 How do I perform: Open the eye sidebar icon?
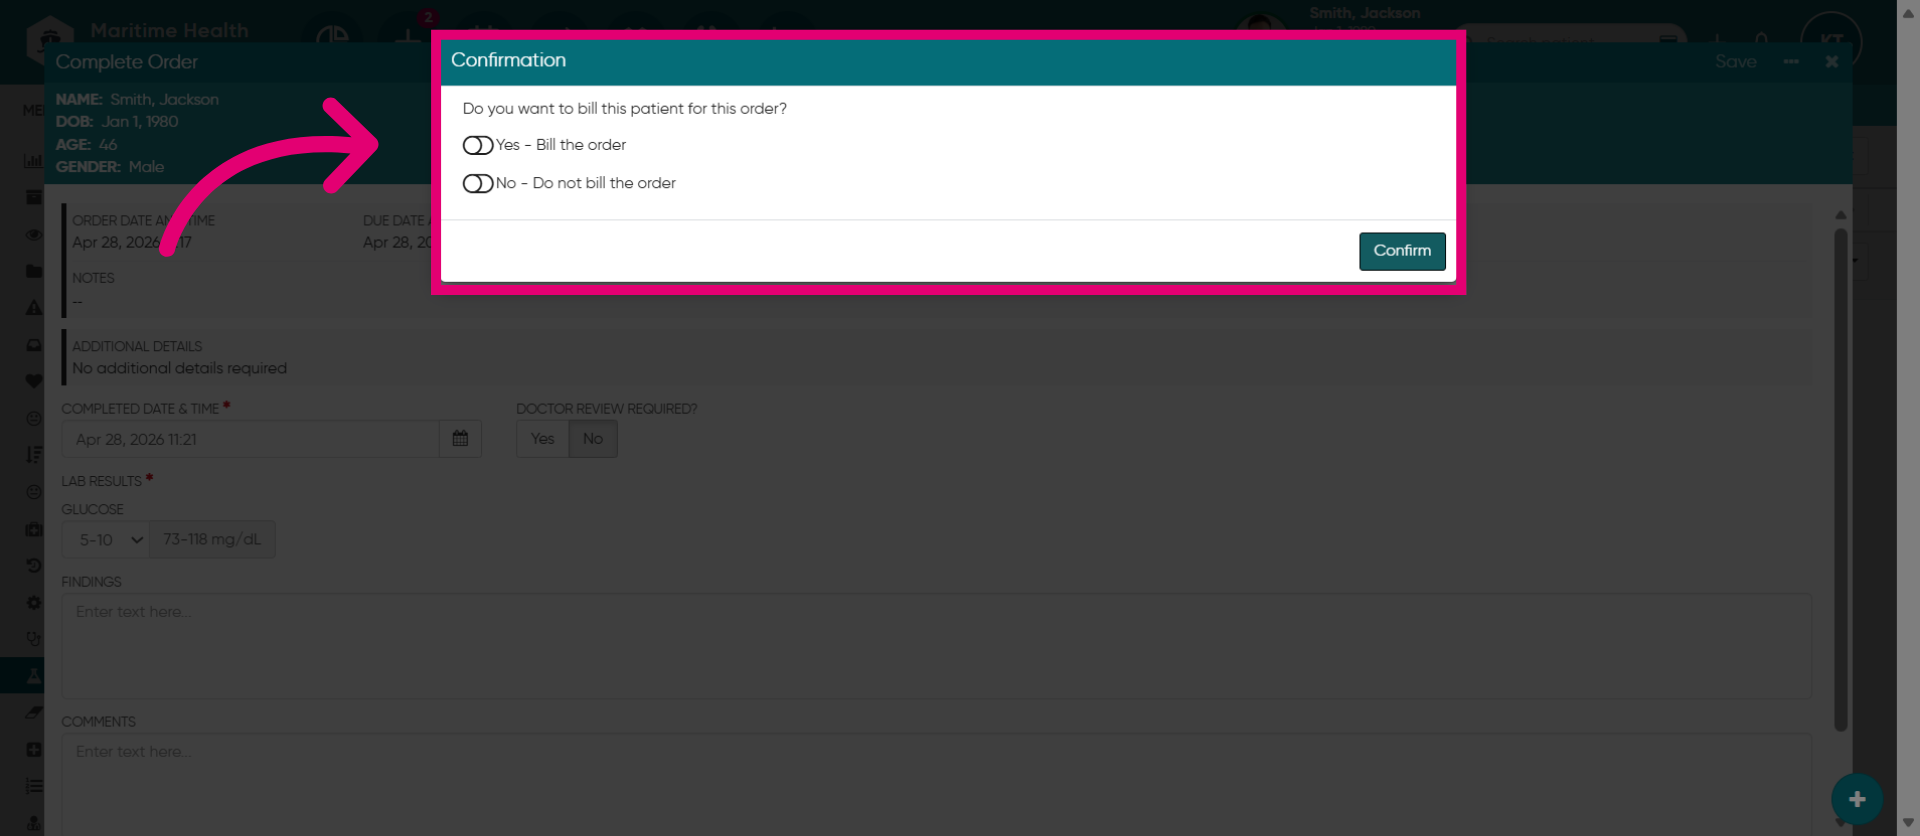(33, 234)
